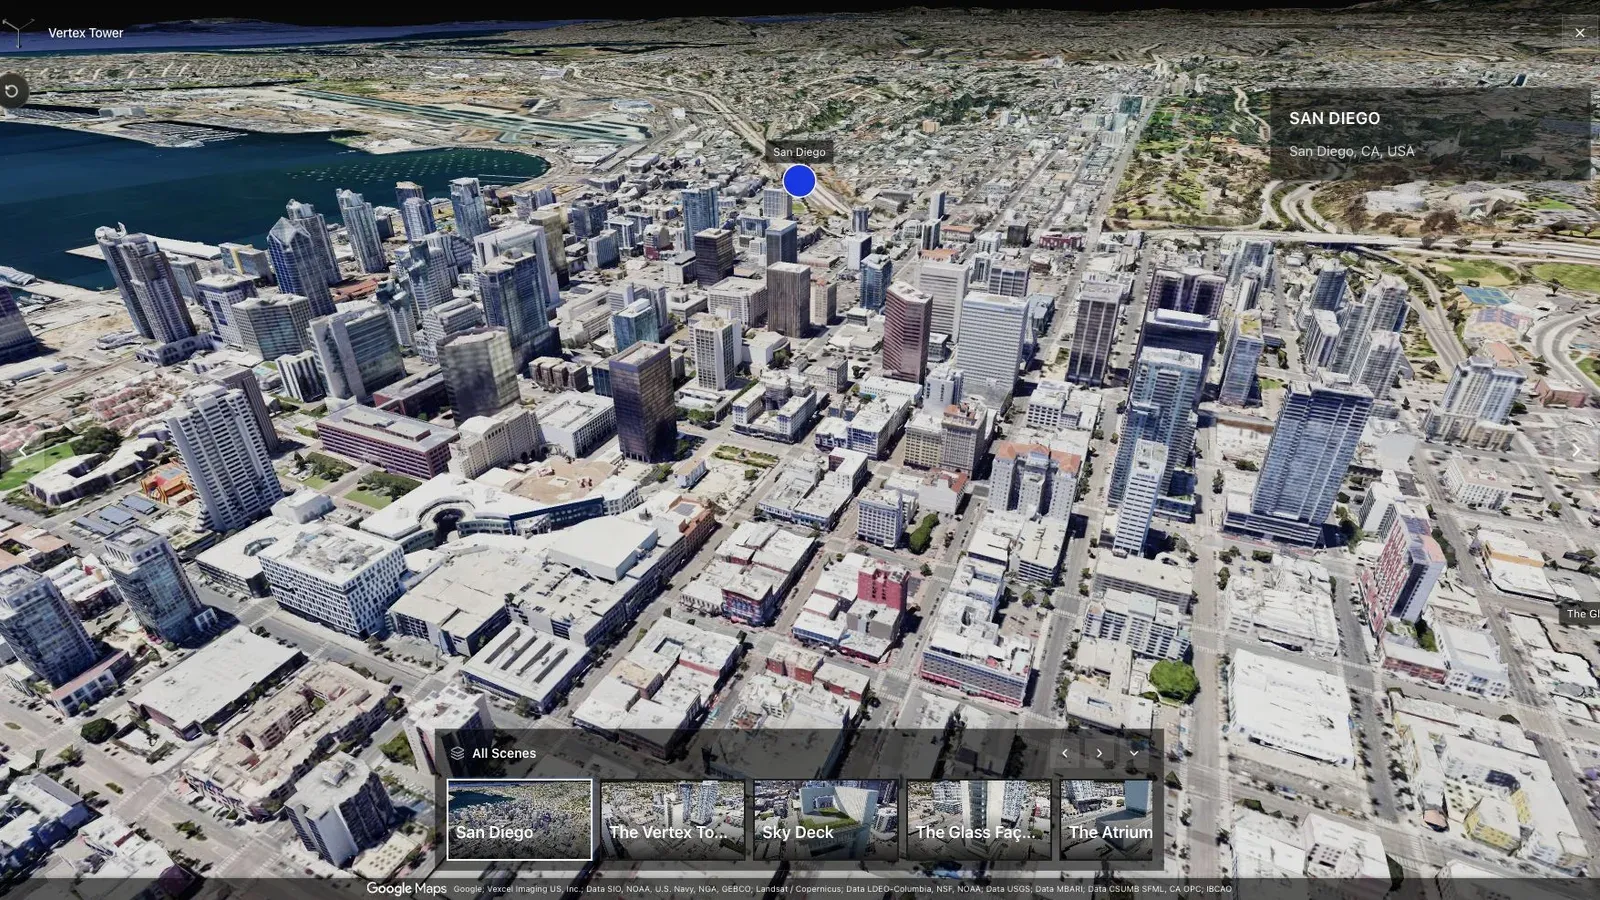Click the right-edge next scene arrow
1600x900 pixels.
(x=1577, y=450)
